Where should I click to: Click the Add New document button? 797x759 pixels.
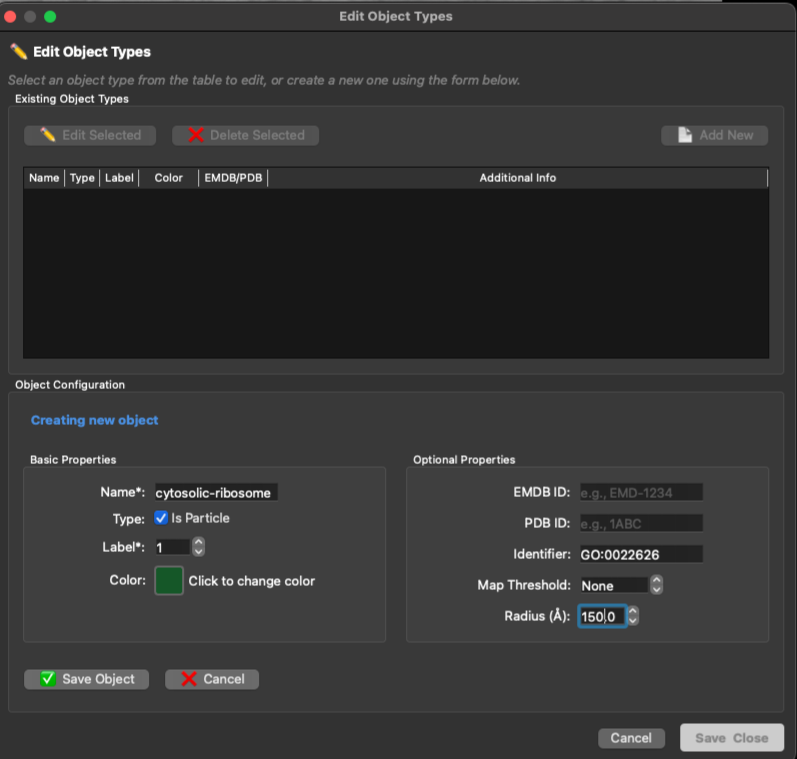714,135
